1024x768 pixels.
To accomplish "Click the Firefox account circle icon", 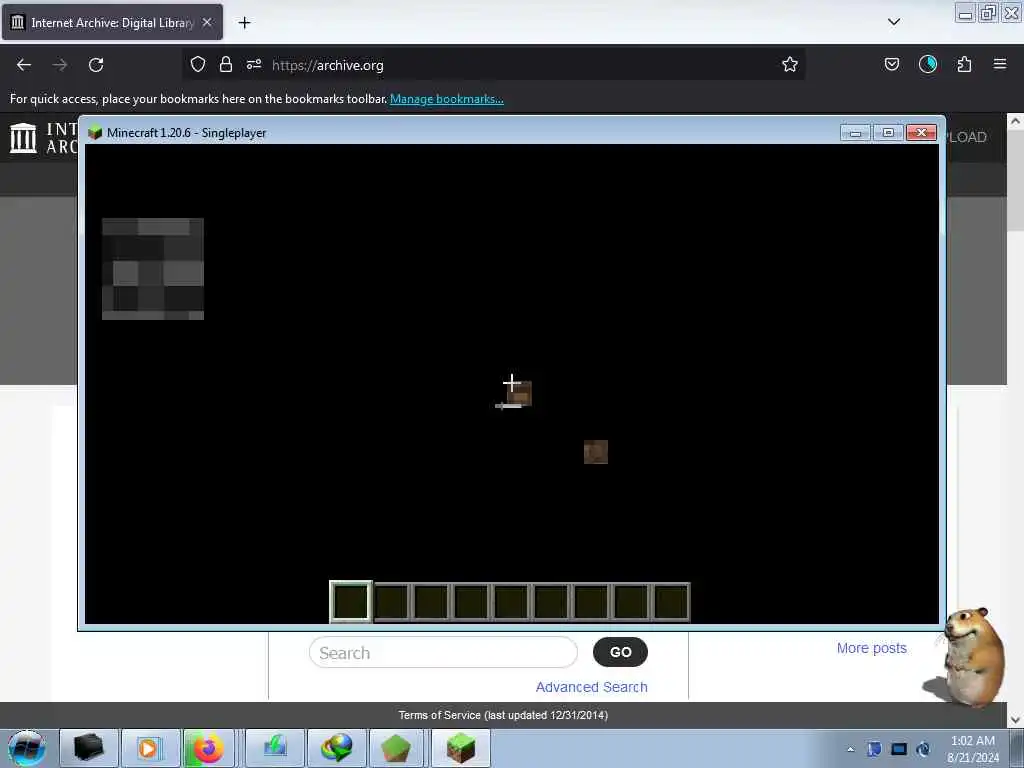I will click(928, 64).
